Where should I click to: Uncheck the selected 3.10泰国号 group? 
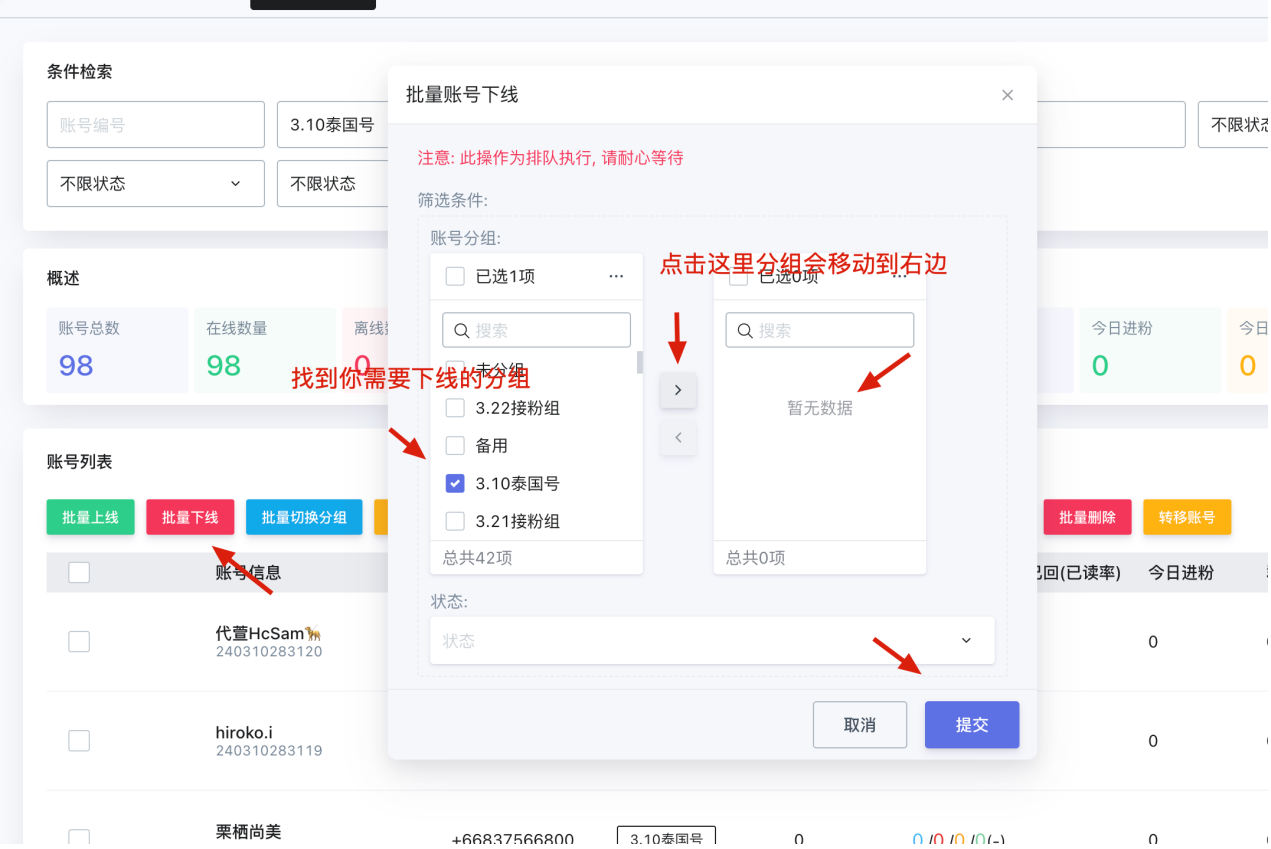tap(455, 483)
